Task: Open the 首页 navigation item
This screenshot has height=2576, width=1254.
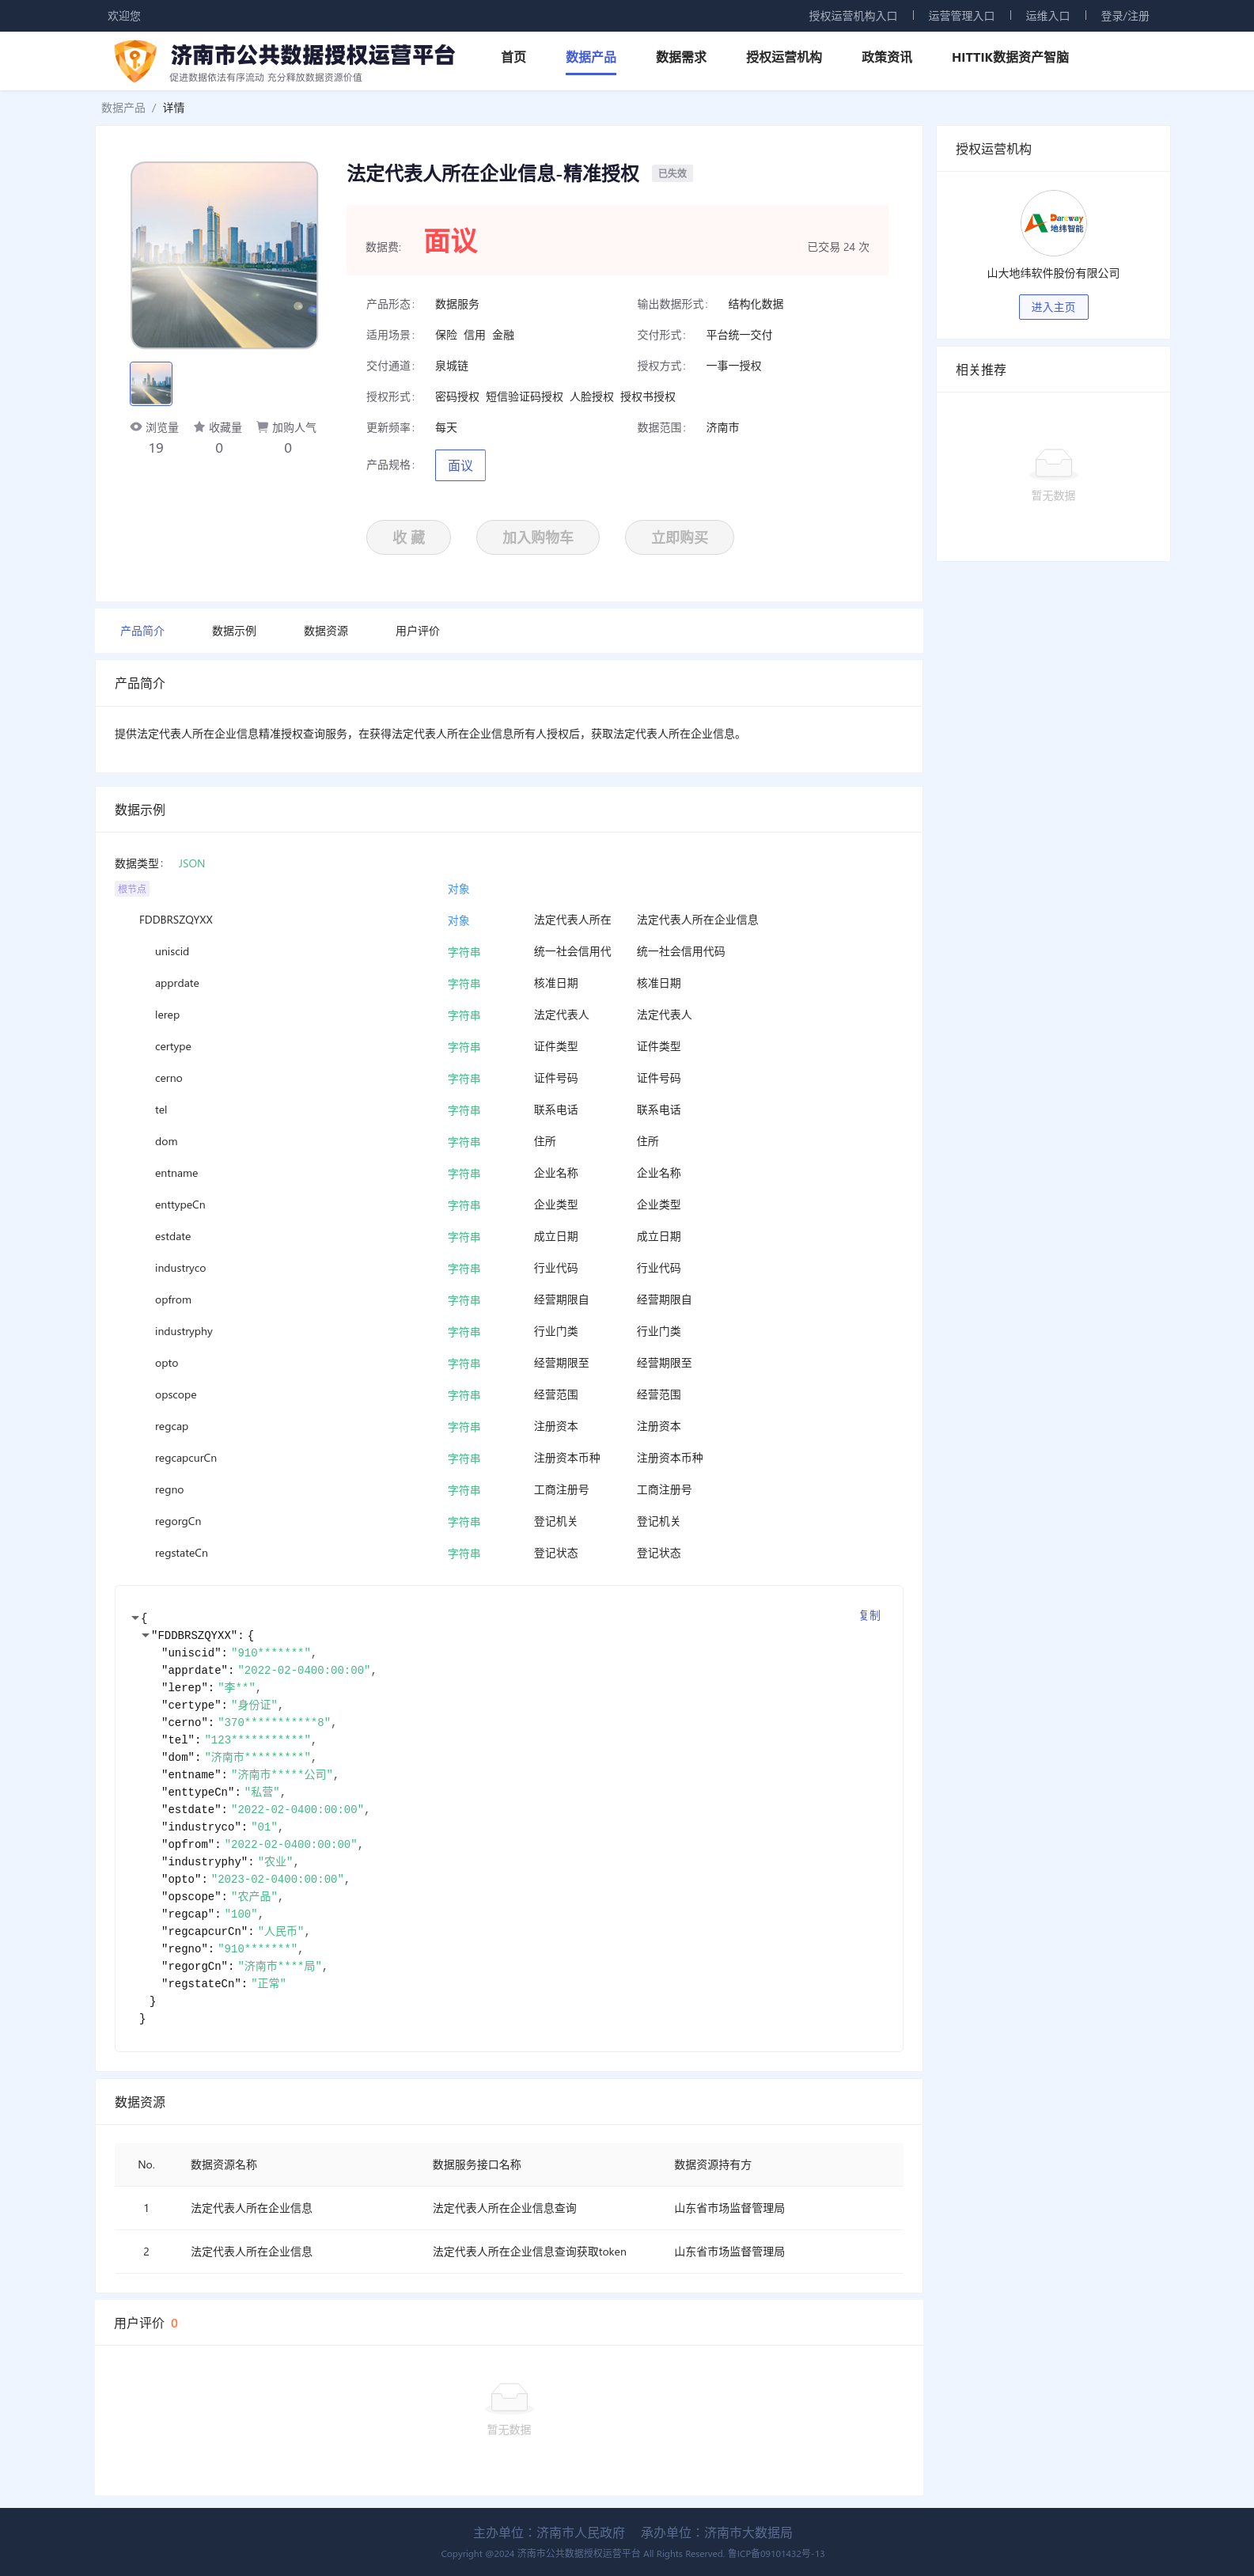Action: (513, 57)
